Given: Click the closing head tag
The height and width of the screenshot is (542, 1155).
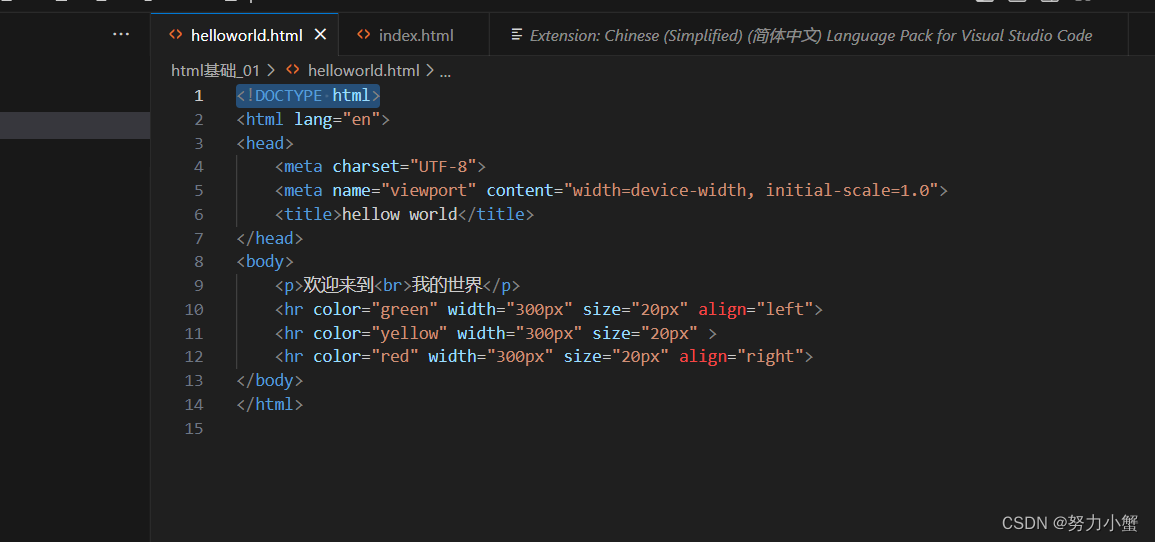Looking at the screenshot, I should (x=270, y=238).
